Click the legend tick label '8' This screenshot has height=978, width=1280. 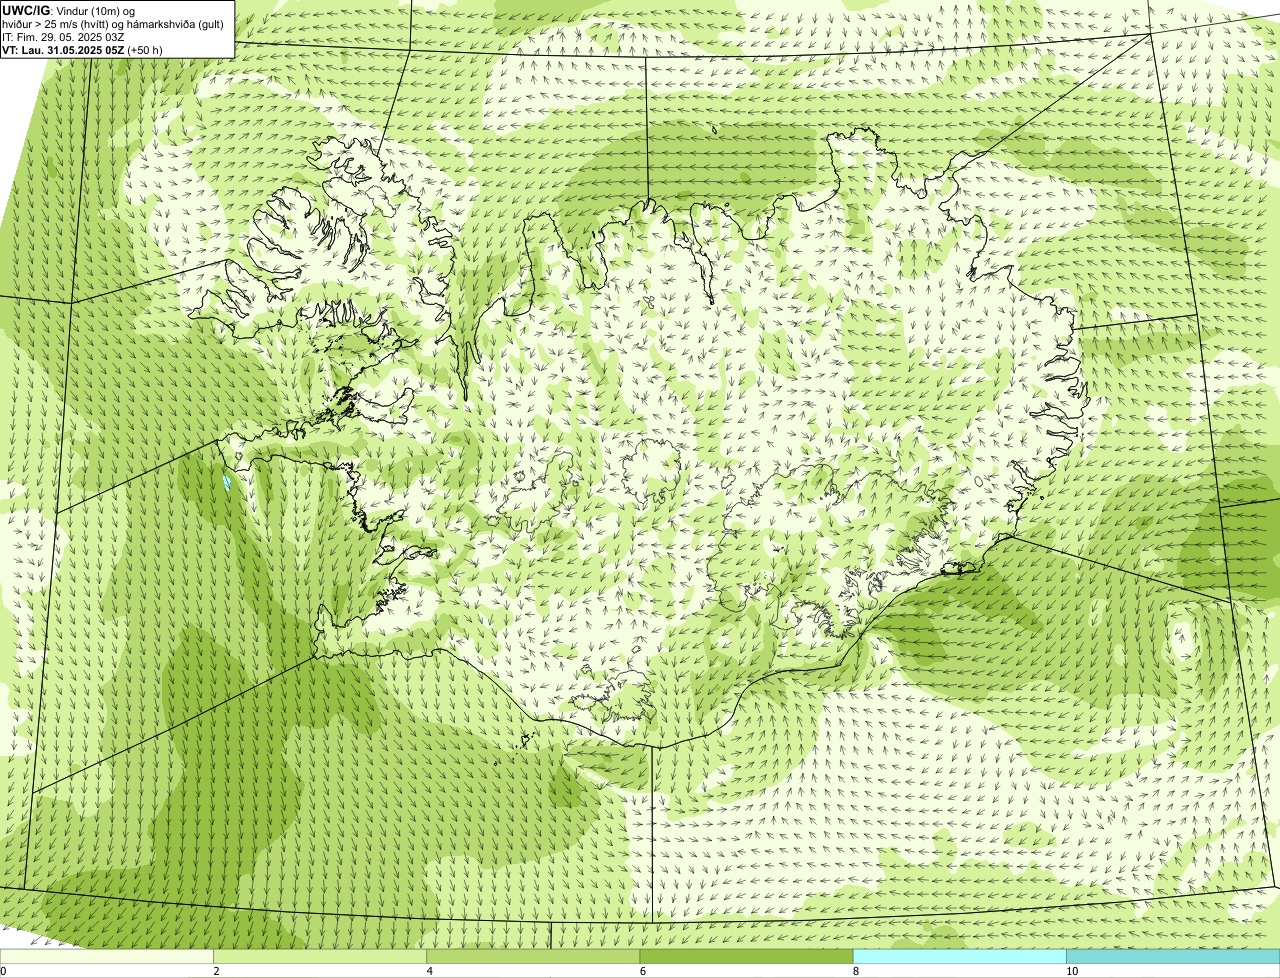coord(856,971)
